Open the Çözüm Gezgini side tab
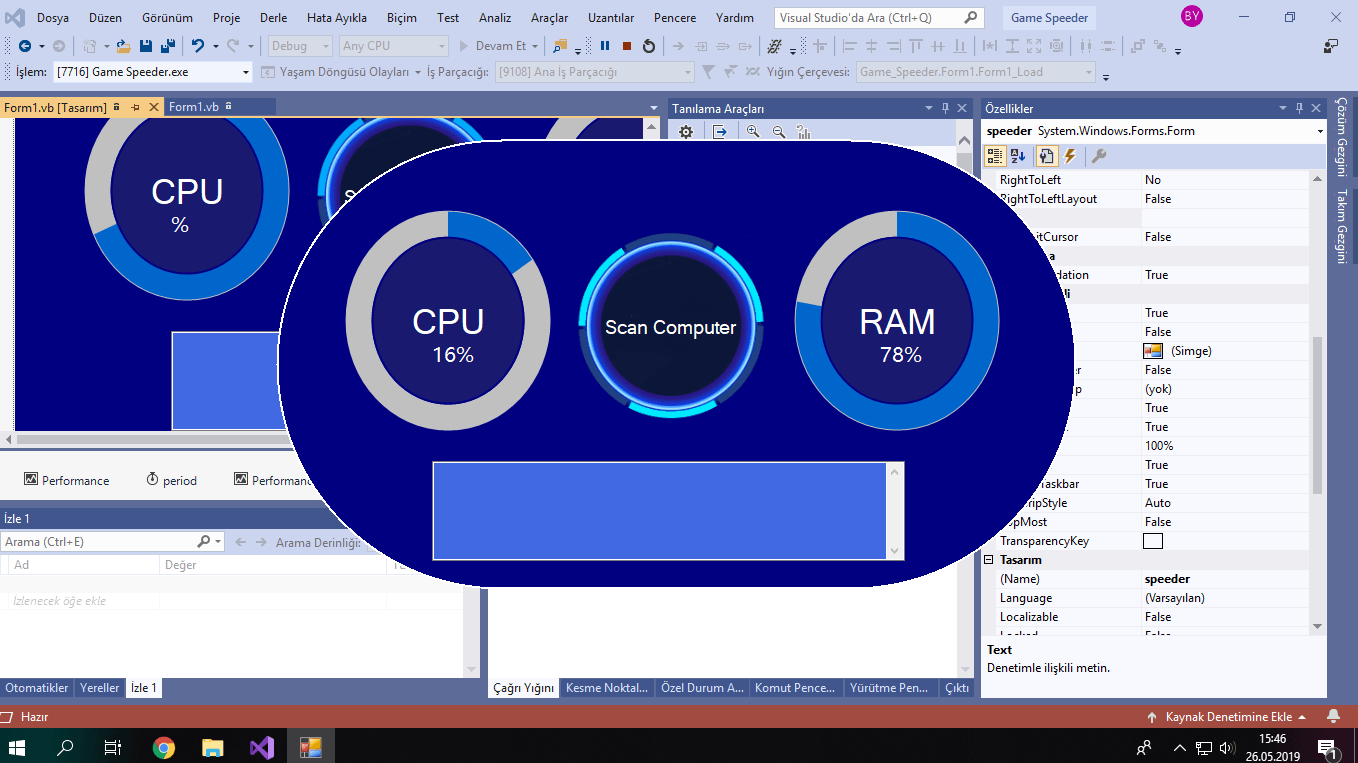The width and height of the screenshot is (1358, 763). point(1343,137)
